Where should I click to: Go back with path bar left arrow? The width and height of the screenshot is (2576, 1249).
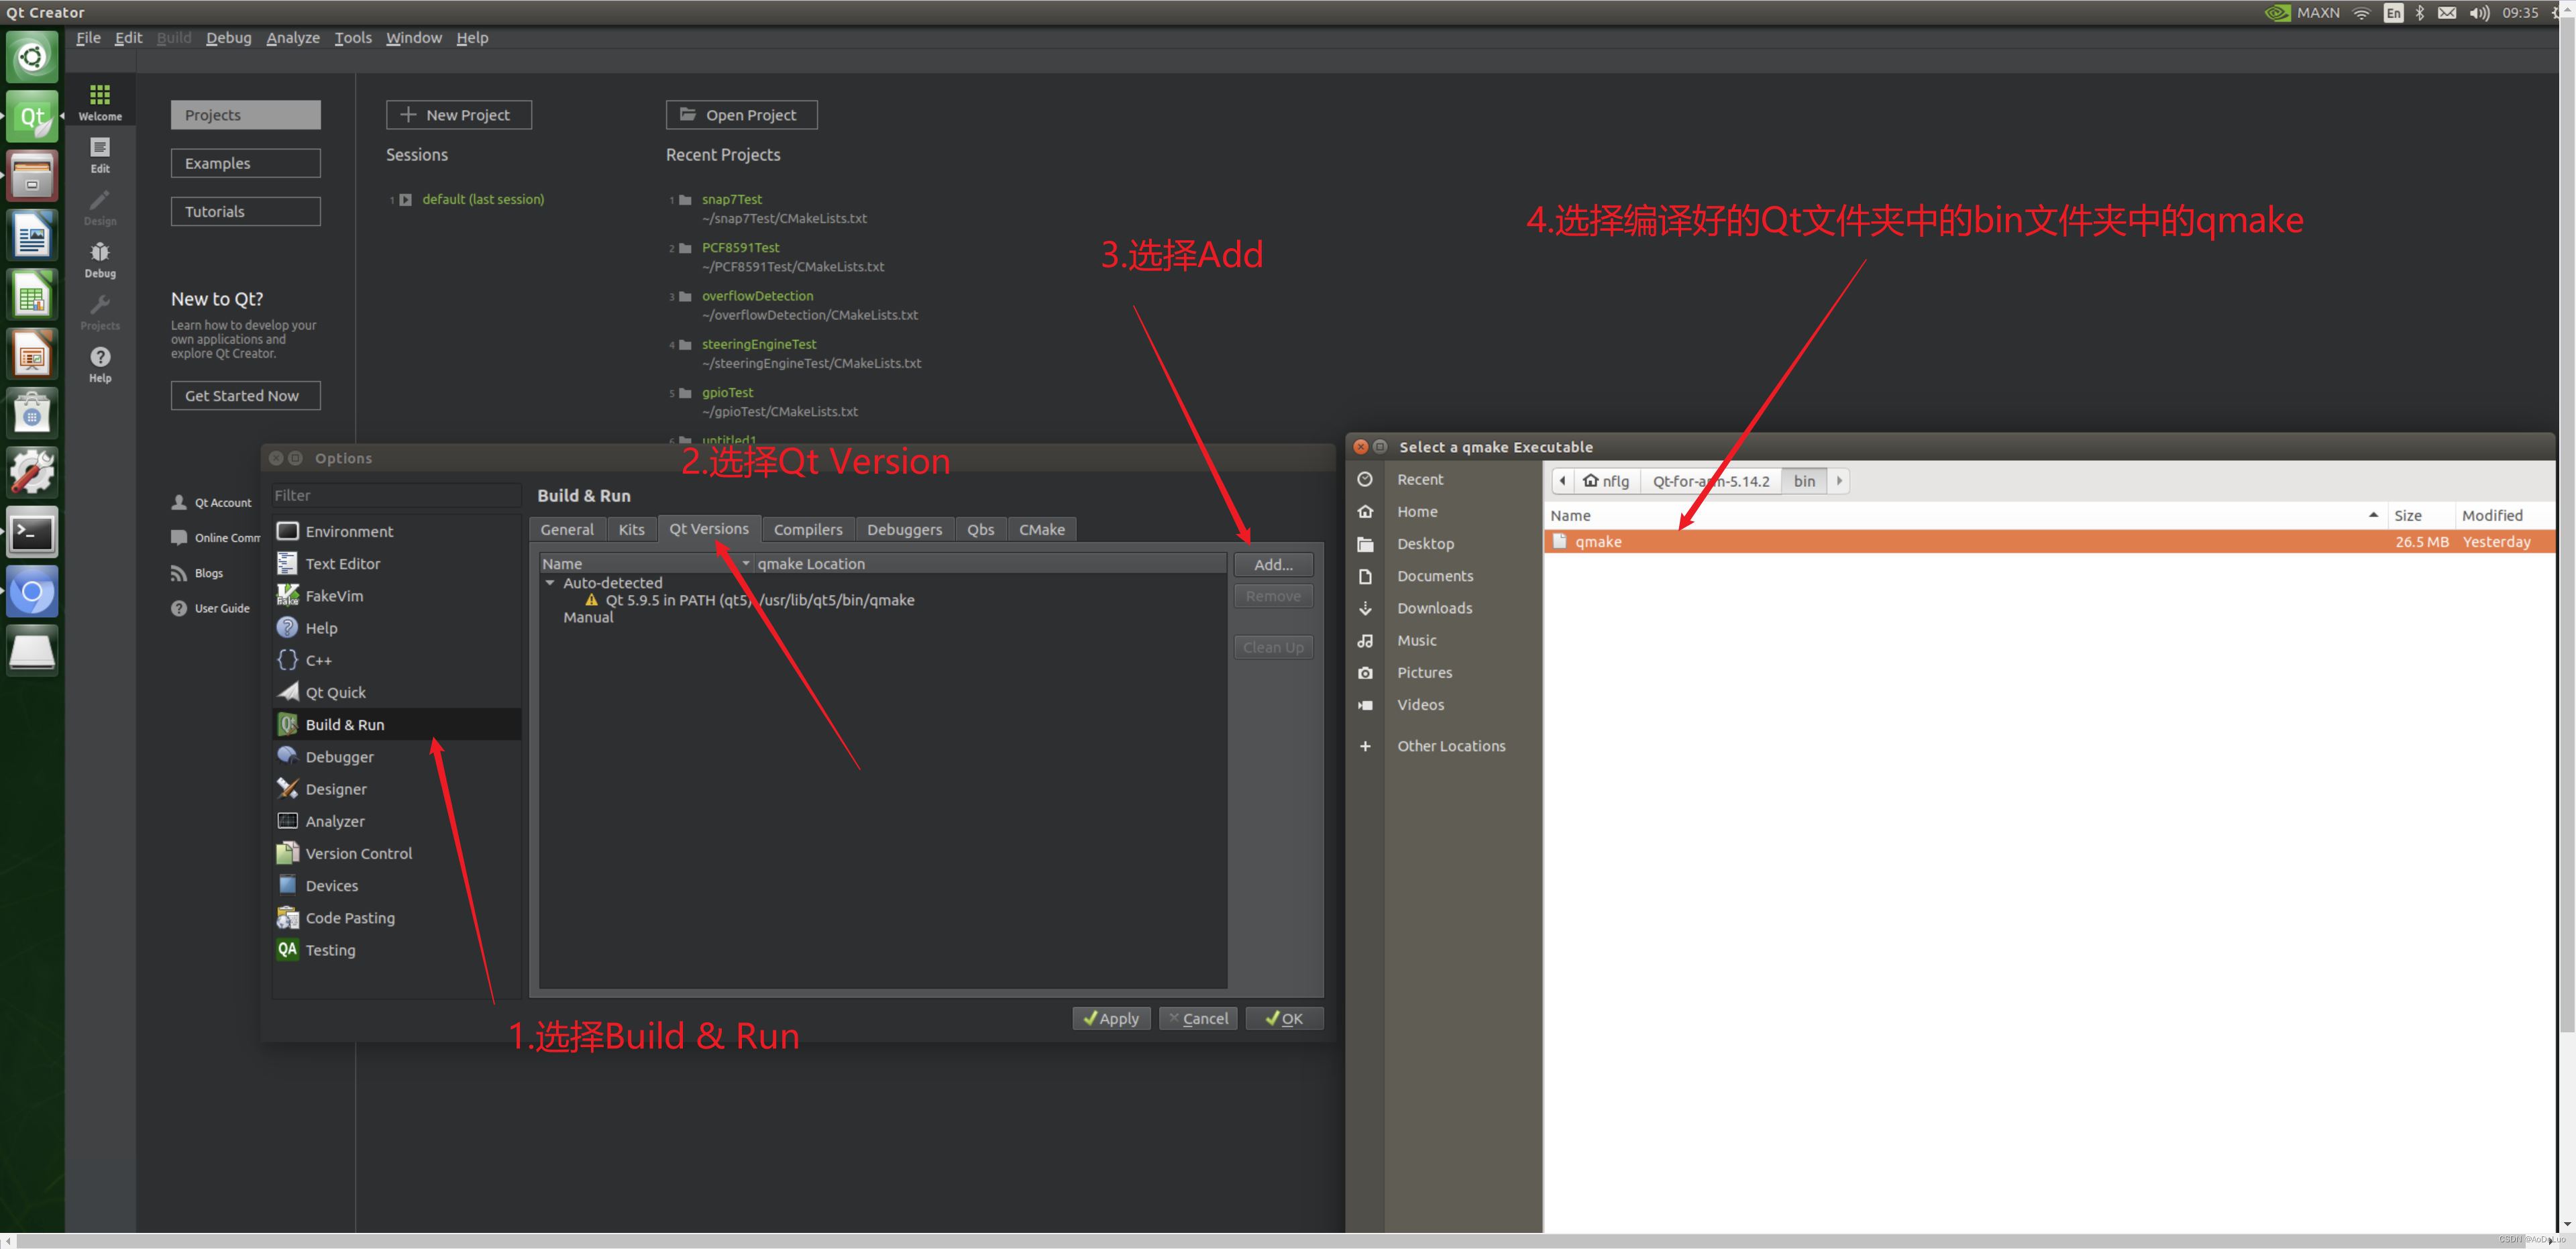(x=1563, y=480)
